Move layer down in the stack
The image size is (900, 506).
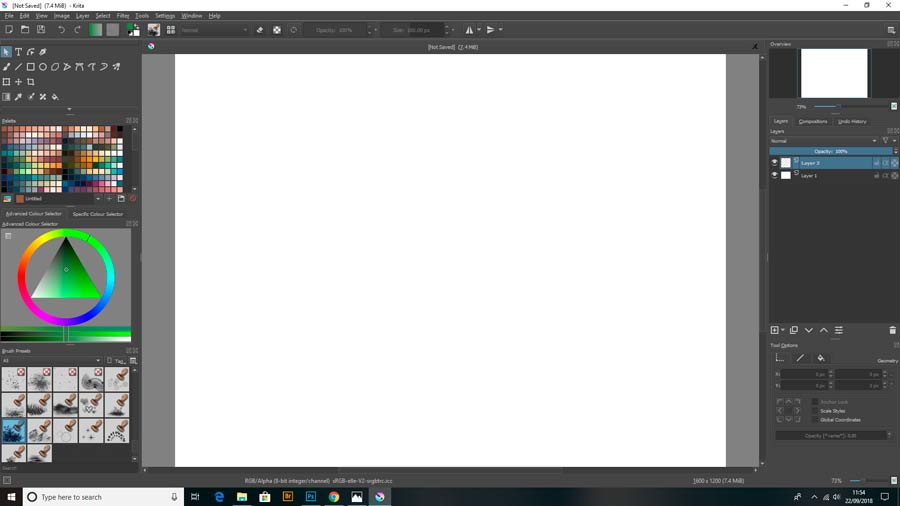pyautogui.click(x=809, y=330)
